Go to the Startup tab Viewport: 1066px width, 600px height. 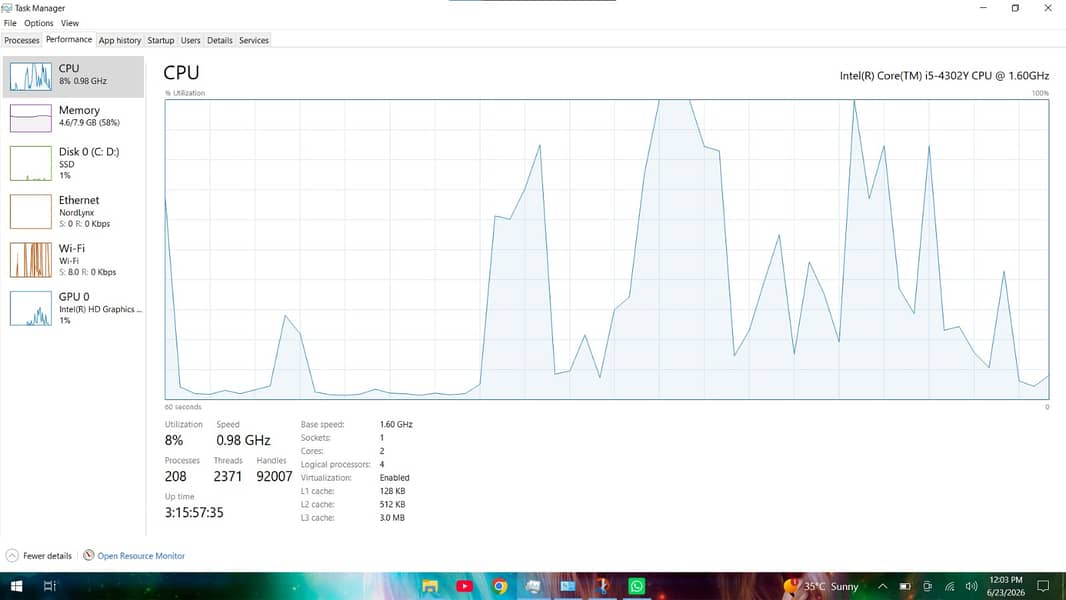click(x=160, y=40)
